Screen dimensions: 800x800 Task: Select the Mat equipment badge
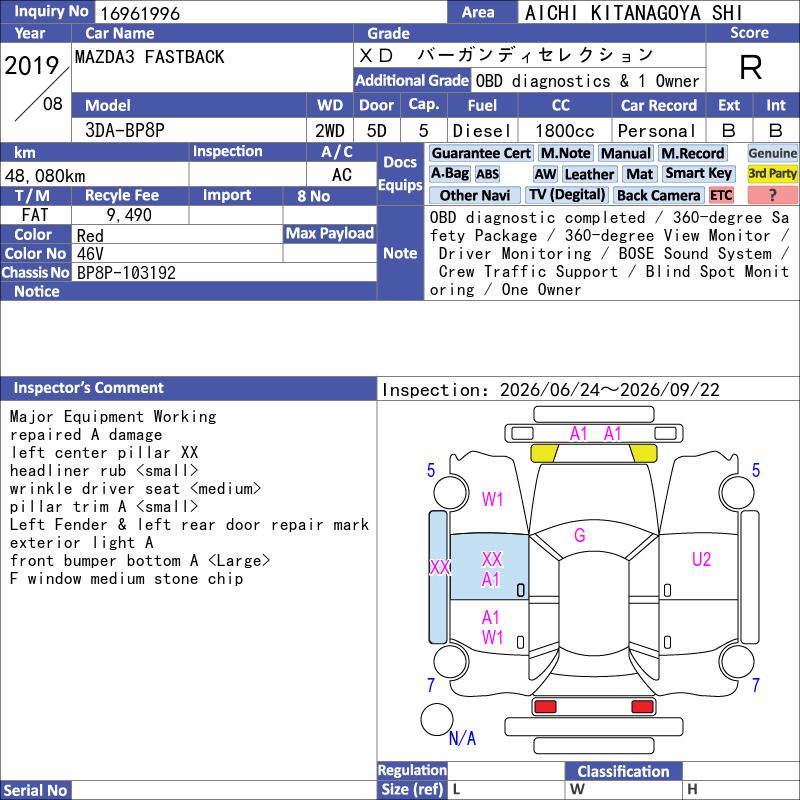click(x=639, y=174)
